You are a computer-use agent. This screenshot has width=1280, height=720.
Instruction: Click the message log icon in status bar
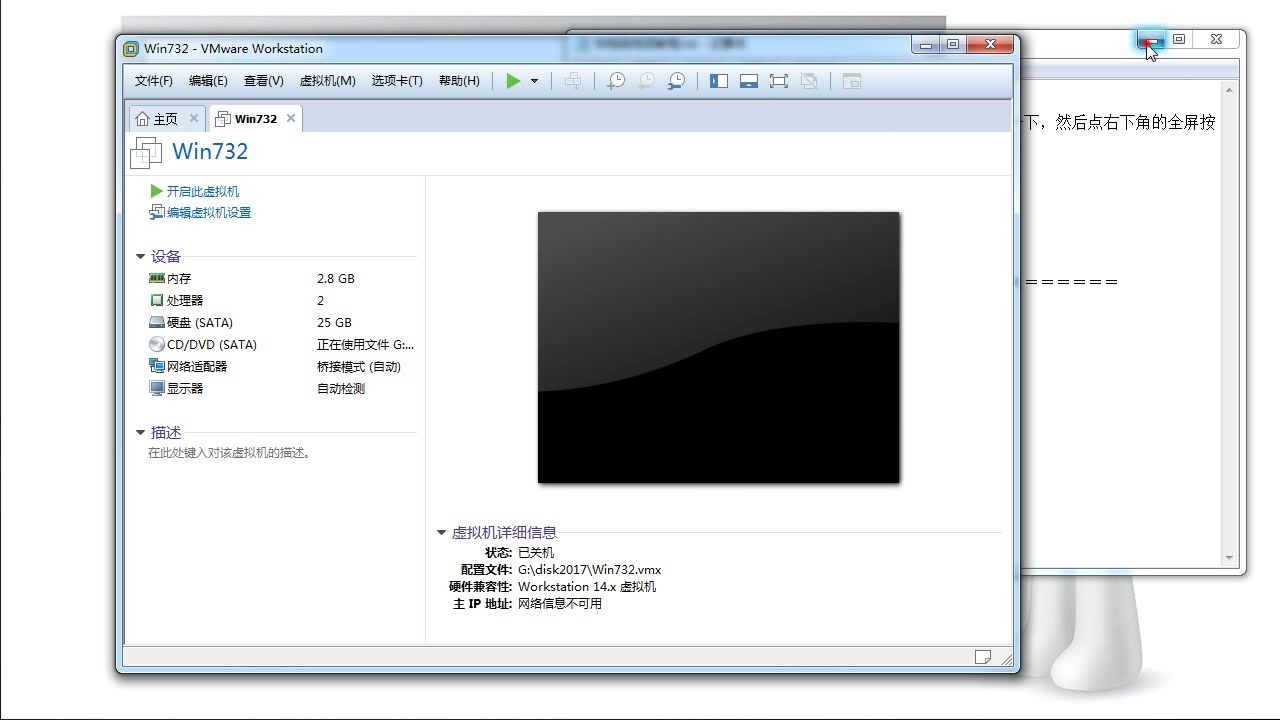(x=983, y=657)
